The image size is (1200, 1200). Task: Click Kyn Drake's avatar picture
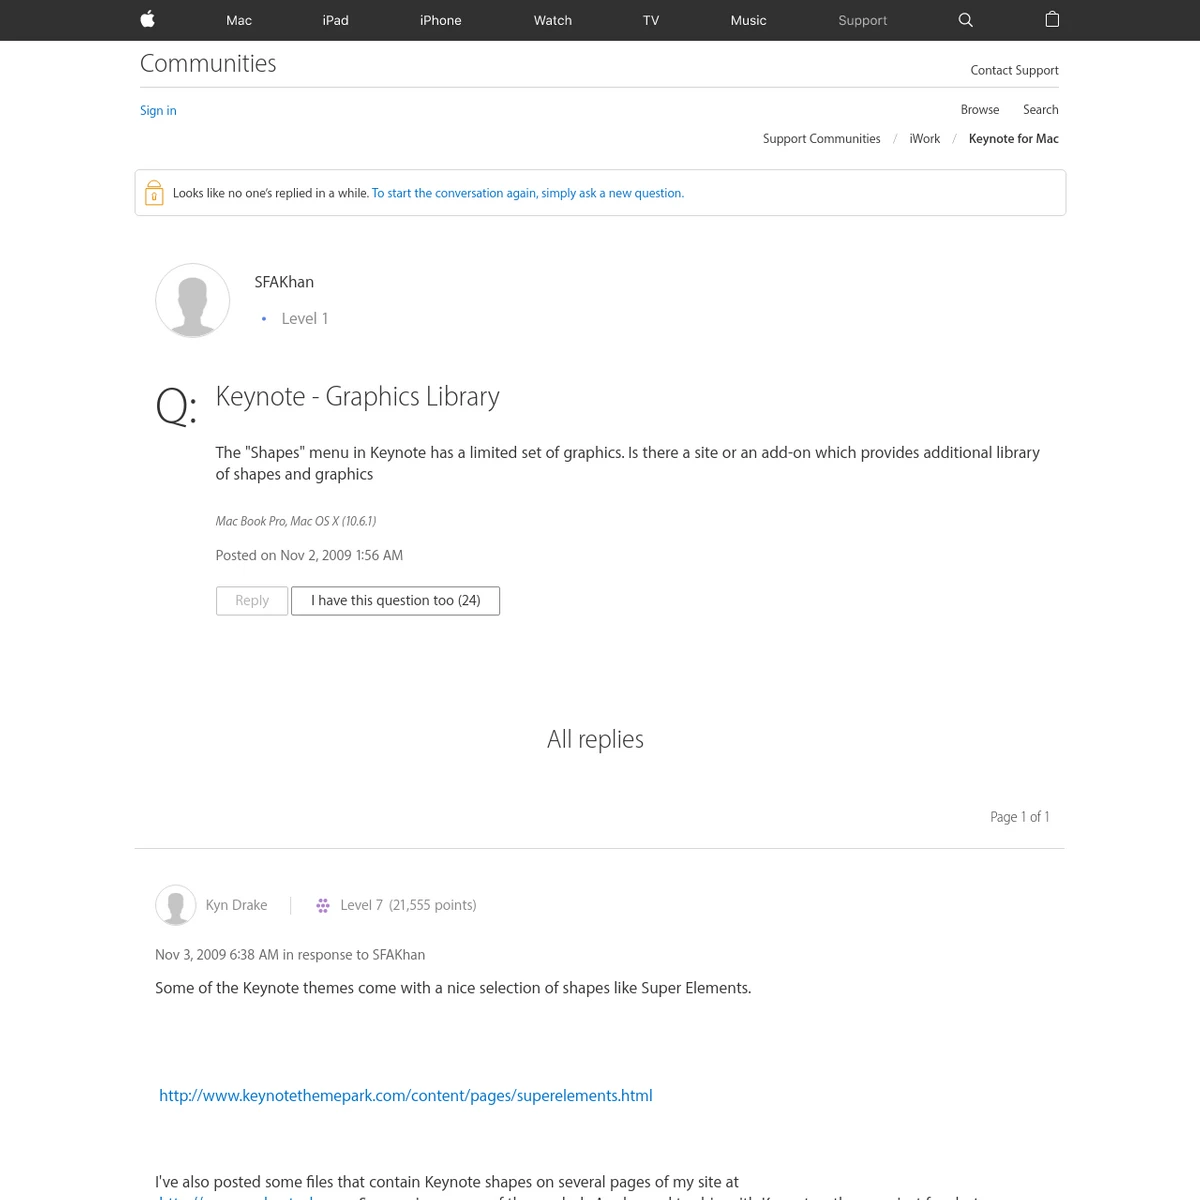coord(175,905)
